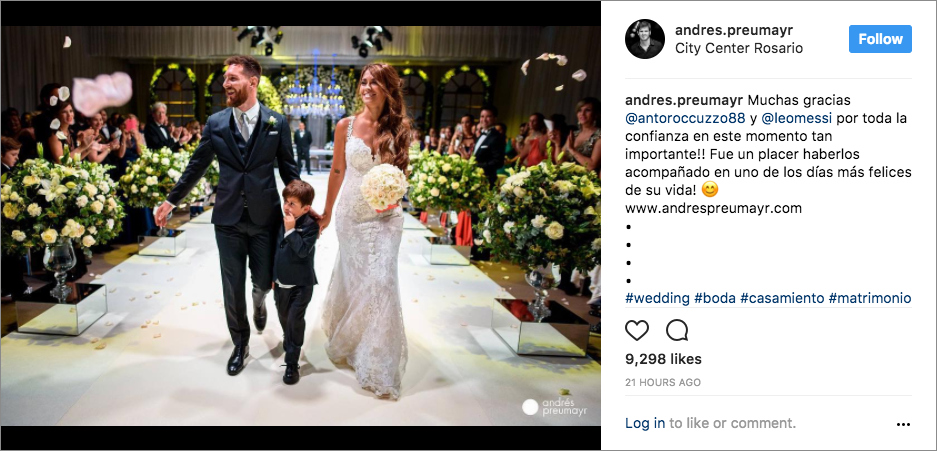The width and height of the screenshot is (937, 451).
Task: Click the heart like icon
Action: coord(636,330)
